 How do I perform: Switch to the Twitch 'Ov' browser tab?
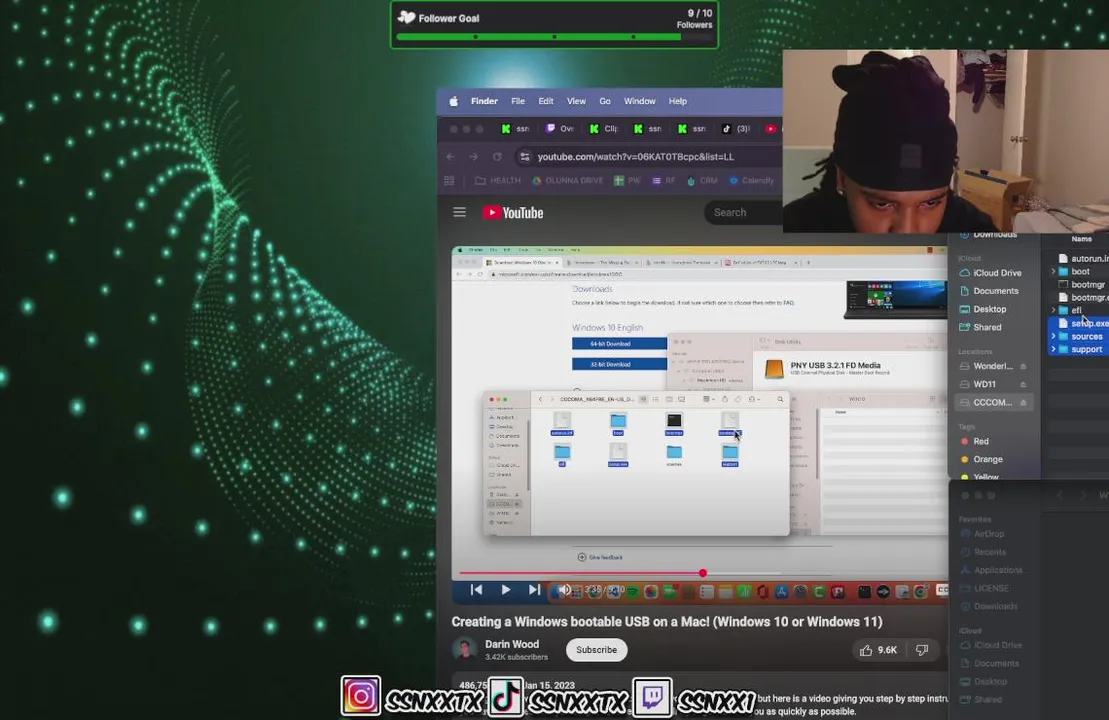(559, 129)
